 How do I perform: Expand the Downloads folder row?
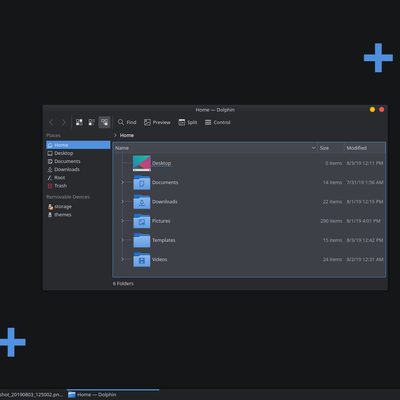point(122,202)
